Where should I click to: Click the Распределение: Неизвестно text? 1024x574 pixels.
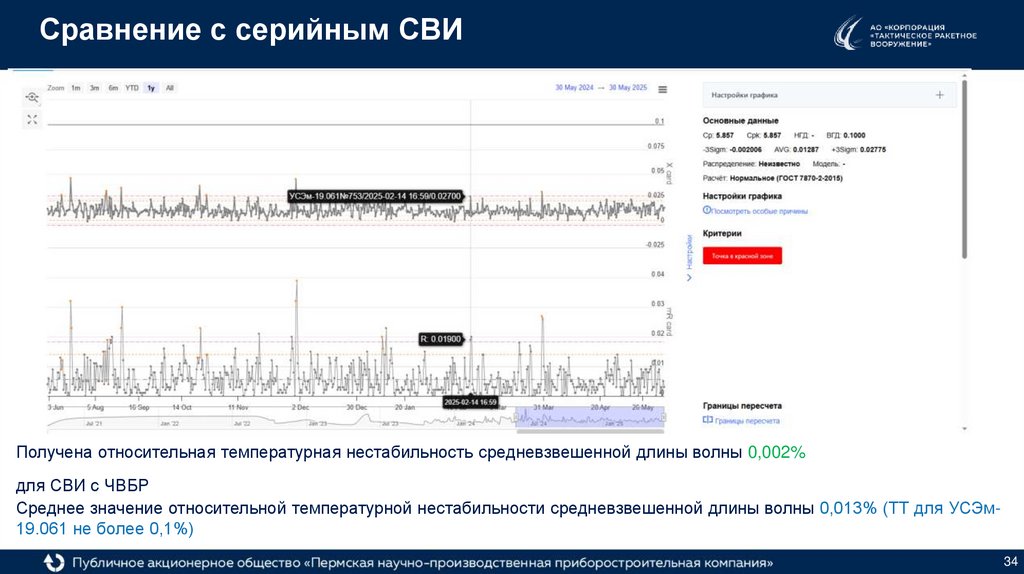(751, 164)
